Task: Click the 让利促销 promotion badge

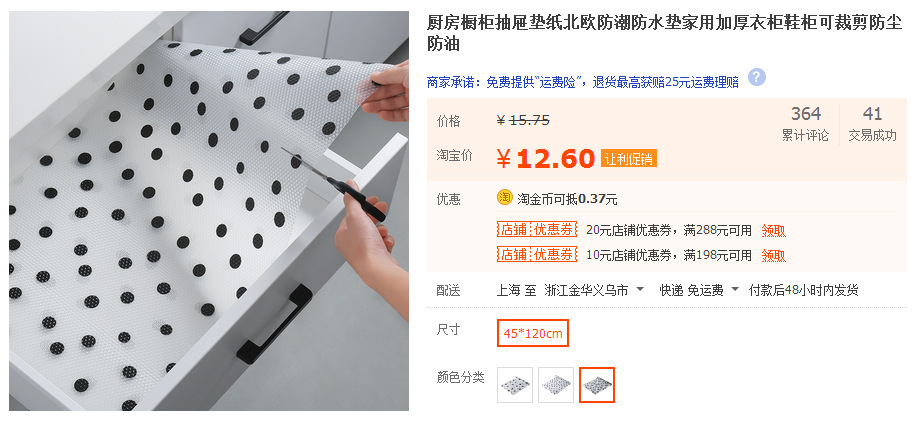Action: tap(628, 159)
